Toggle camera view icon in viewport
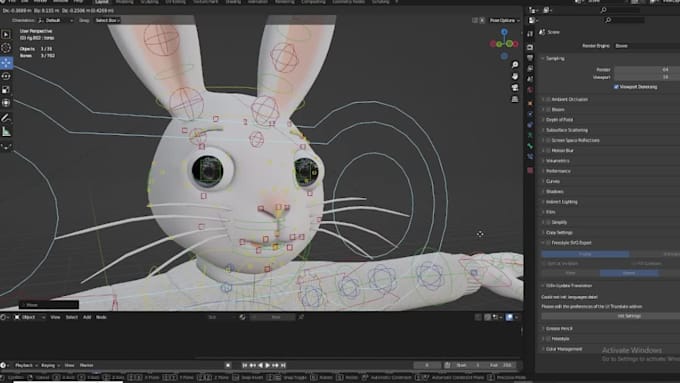The height and width of the screenshot is (383, 680). pyautogui.click(x=515, y=88)
